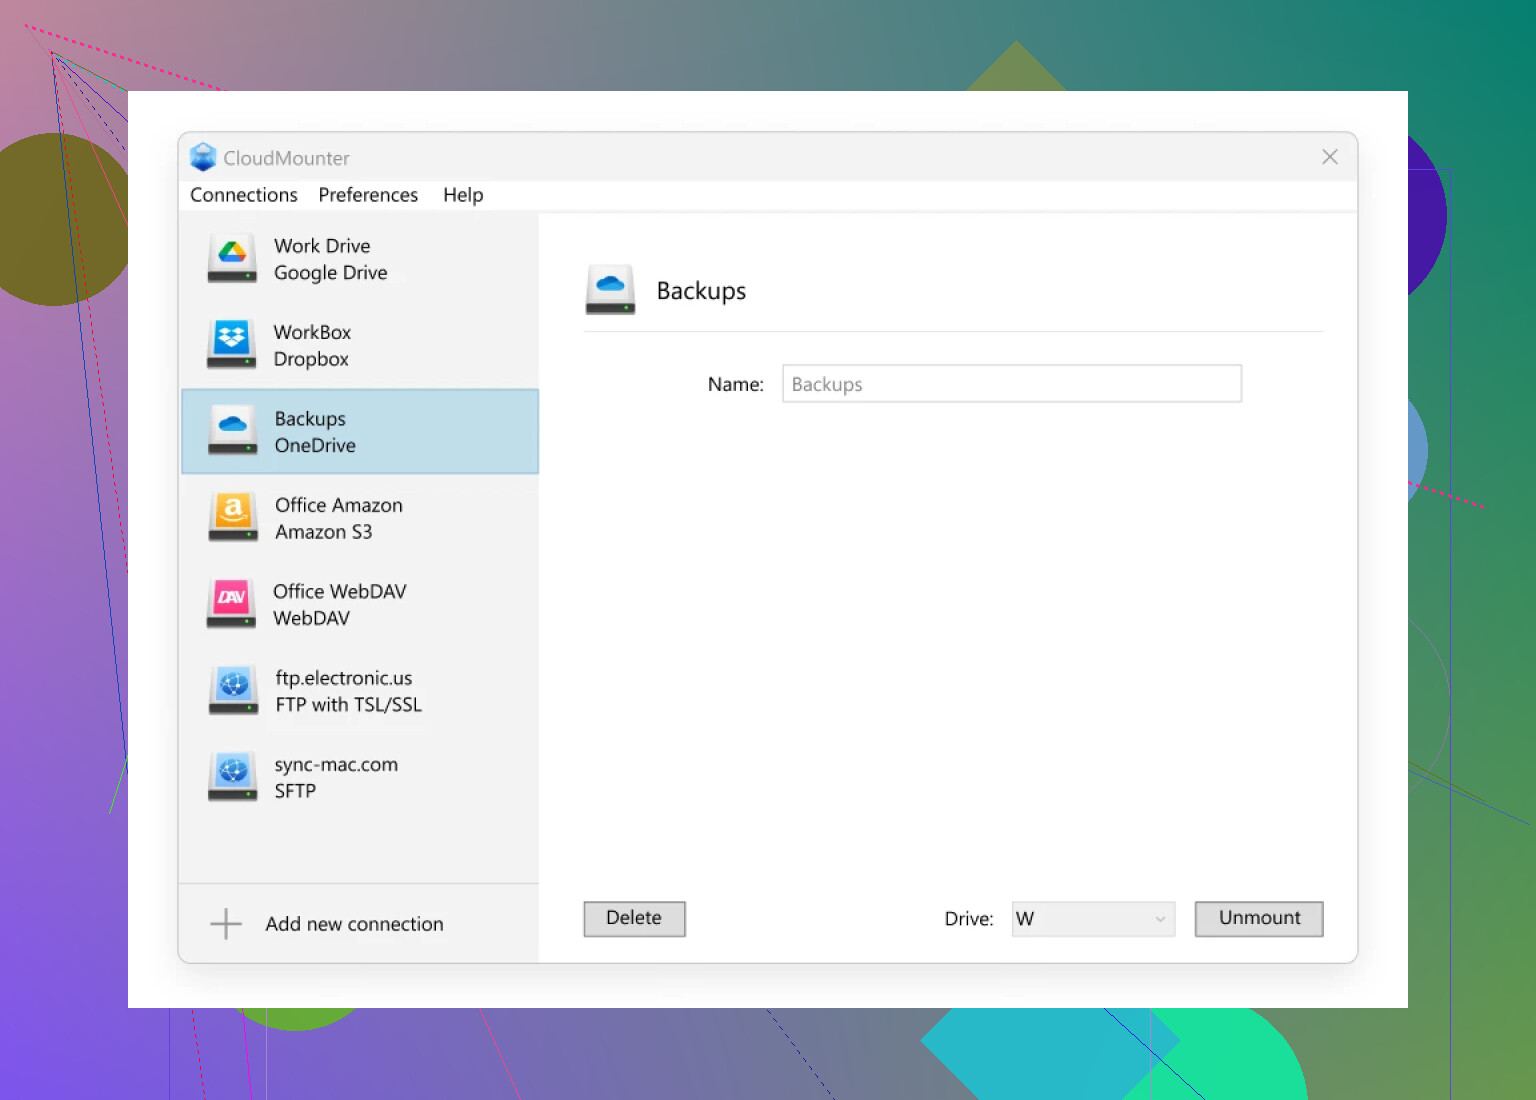Open the Help menu

point(463,195)
